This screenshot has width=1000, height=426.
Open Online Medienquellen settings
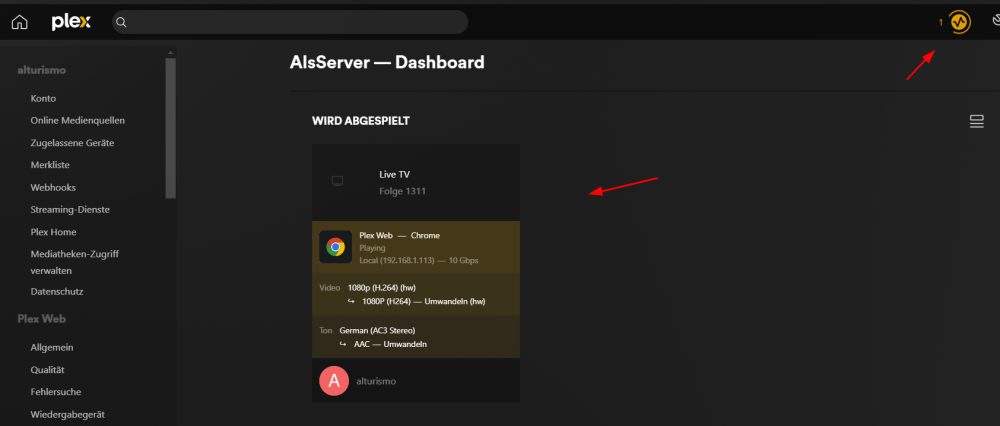tap(78, 120)
